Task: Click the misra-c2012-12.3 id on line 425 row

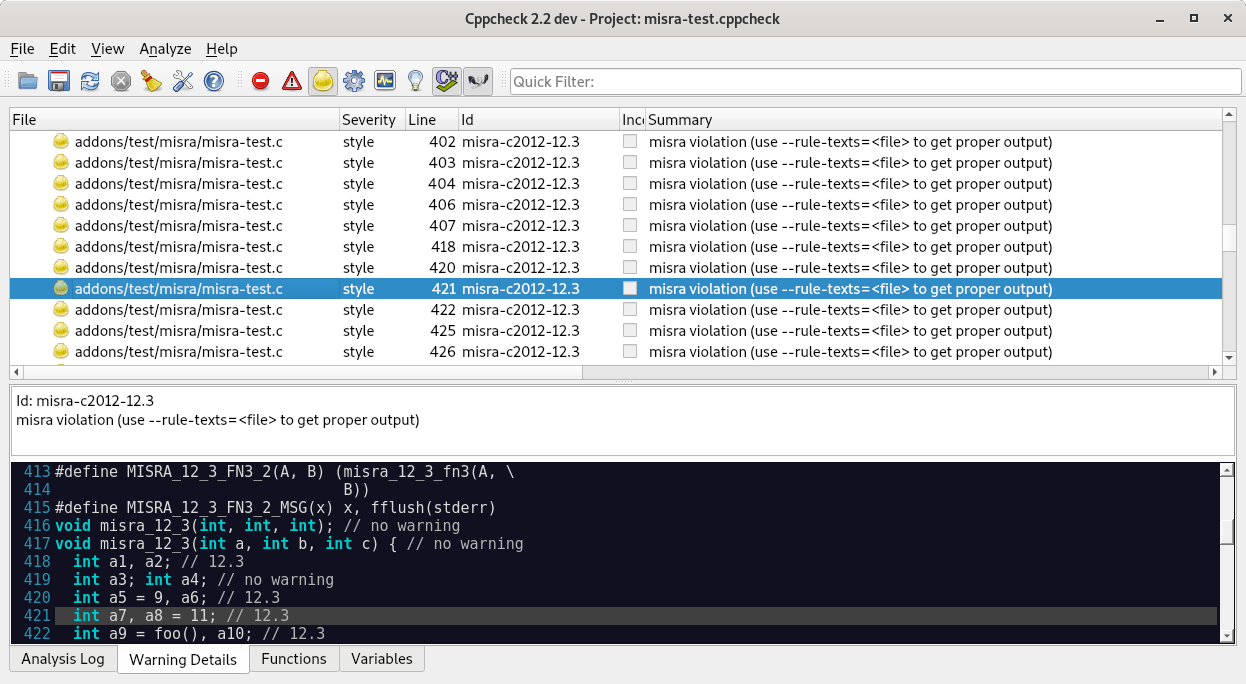Action: tap(521, 331)
